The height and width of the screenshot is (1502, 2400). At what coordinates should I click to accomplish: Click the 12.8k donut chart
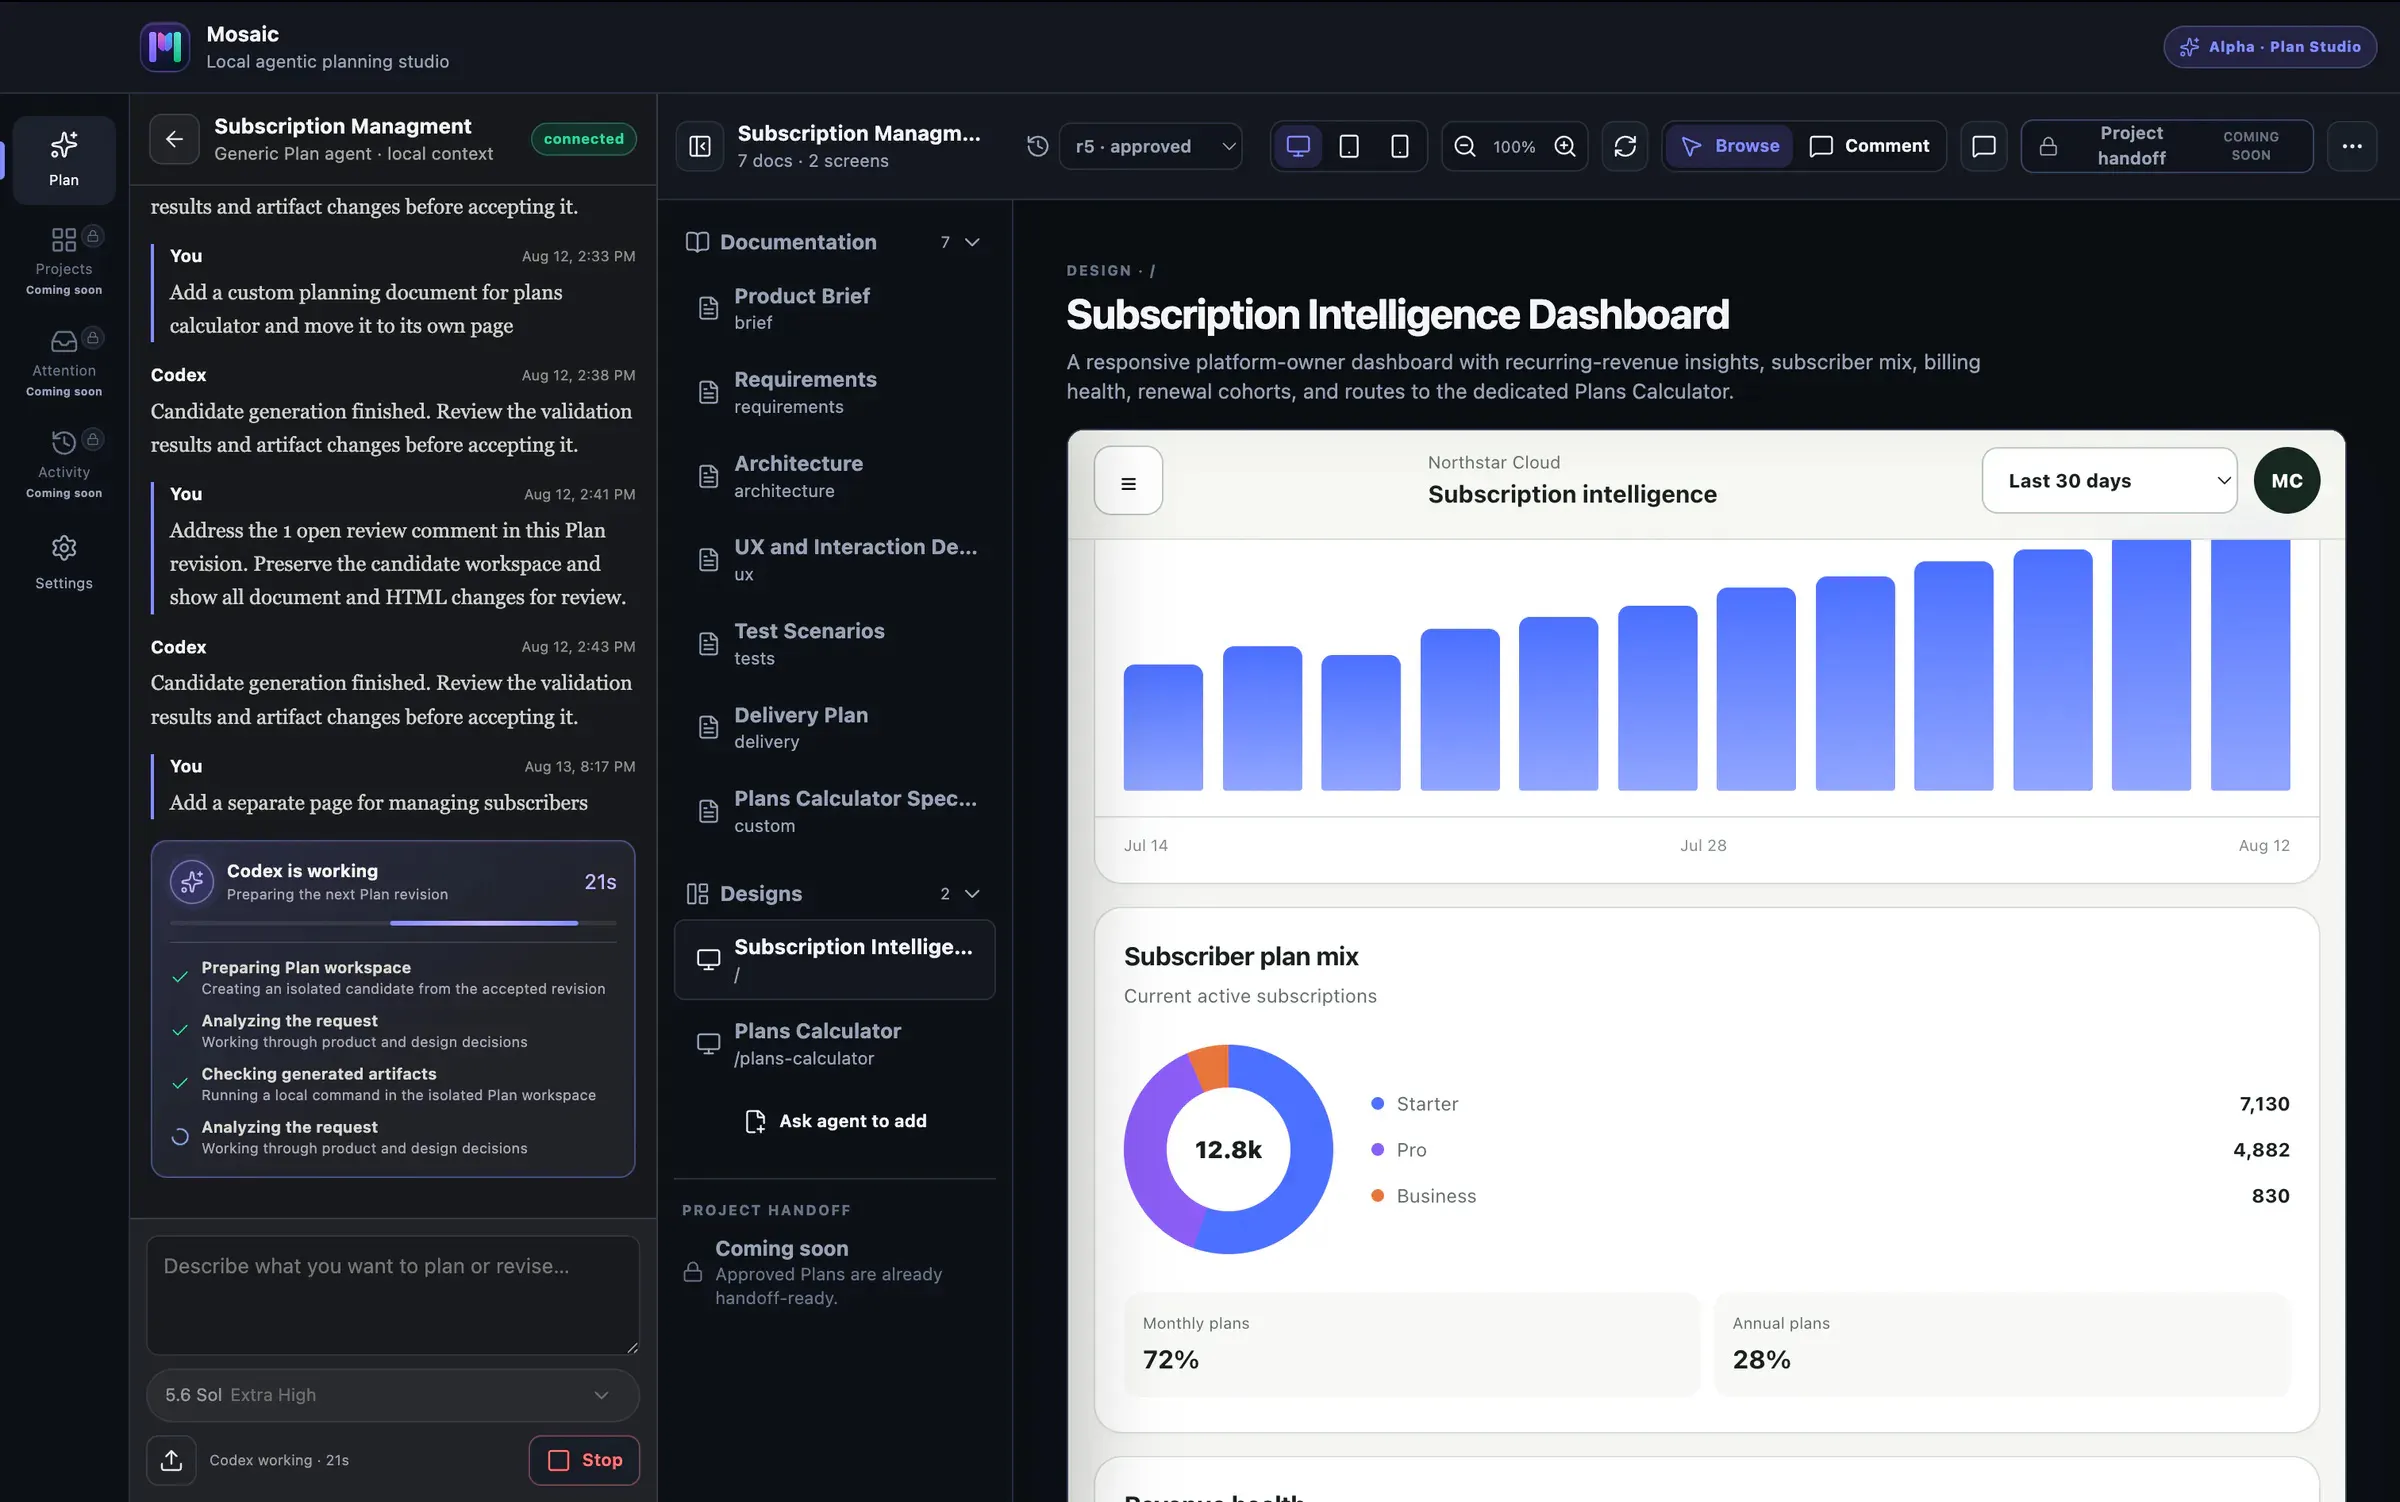(1228, 1149)
